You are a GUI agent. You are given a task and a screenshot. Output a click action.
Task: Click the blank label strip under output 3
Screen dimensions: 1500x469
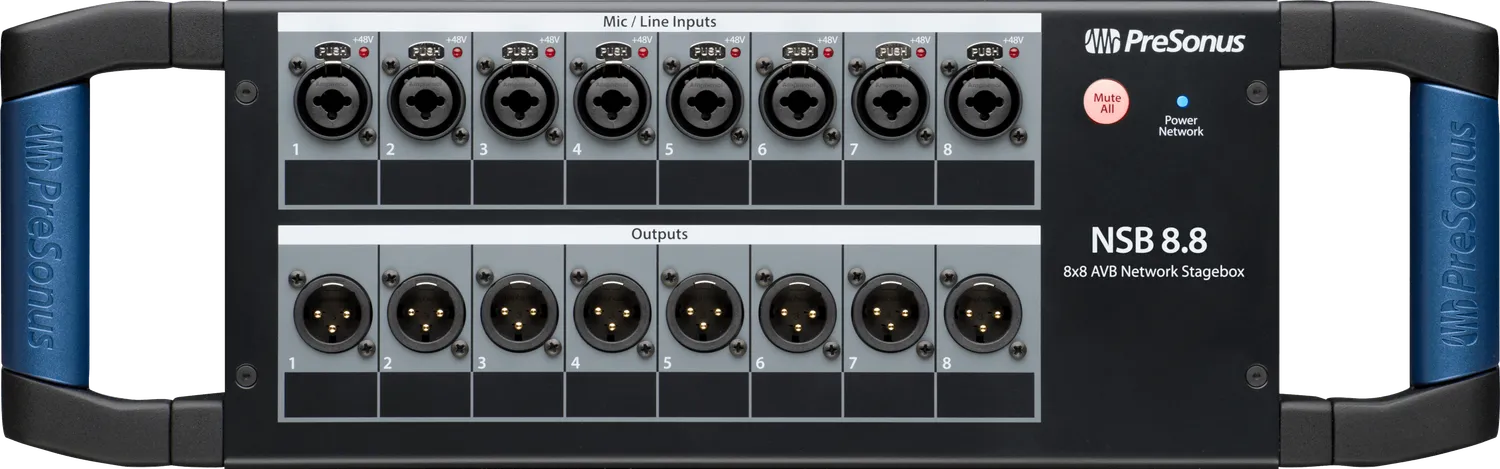(518, 396)
